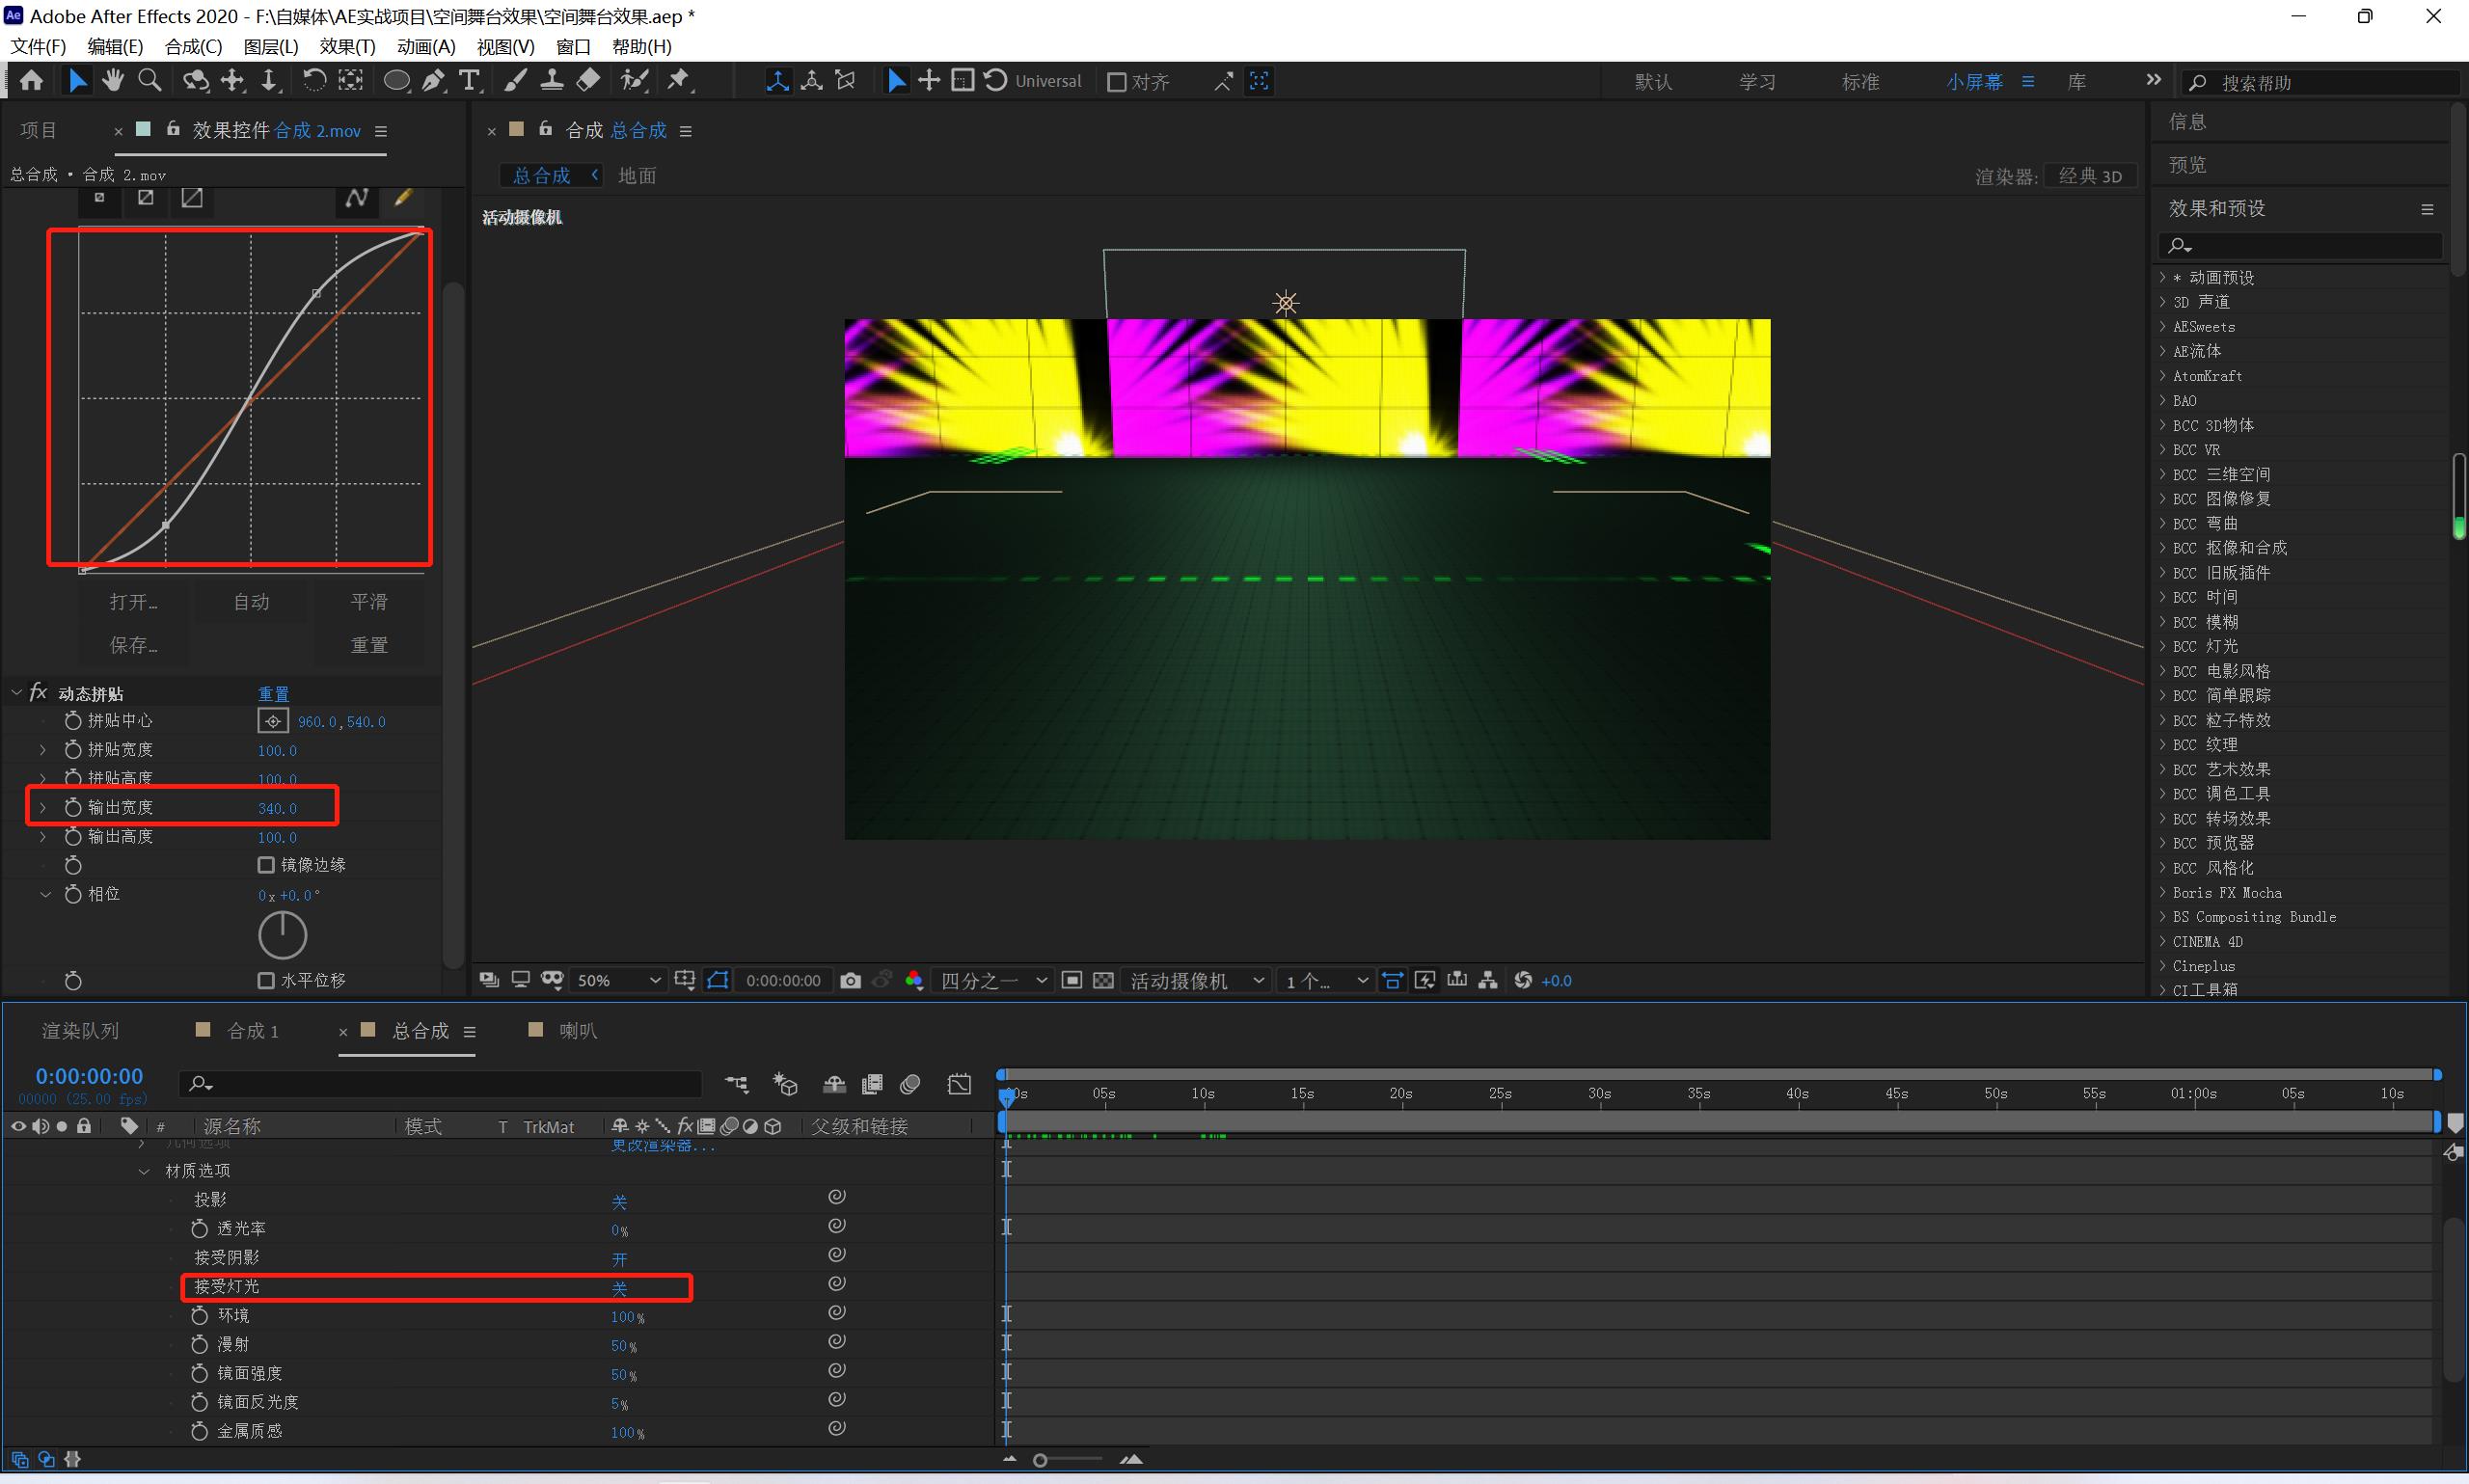2469x1484 pixels.
Task: Select the Rotation tool
Action: point(314,81)
